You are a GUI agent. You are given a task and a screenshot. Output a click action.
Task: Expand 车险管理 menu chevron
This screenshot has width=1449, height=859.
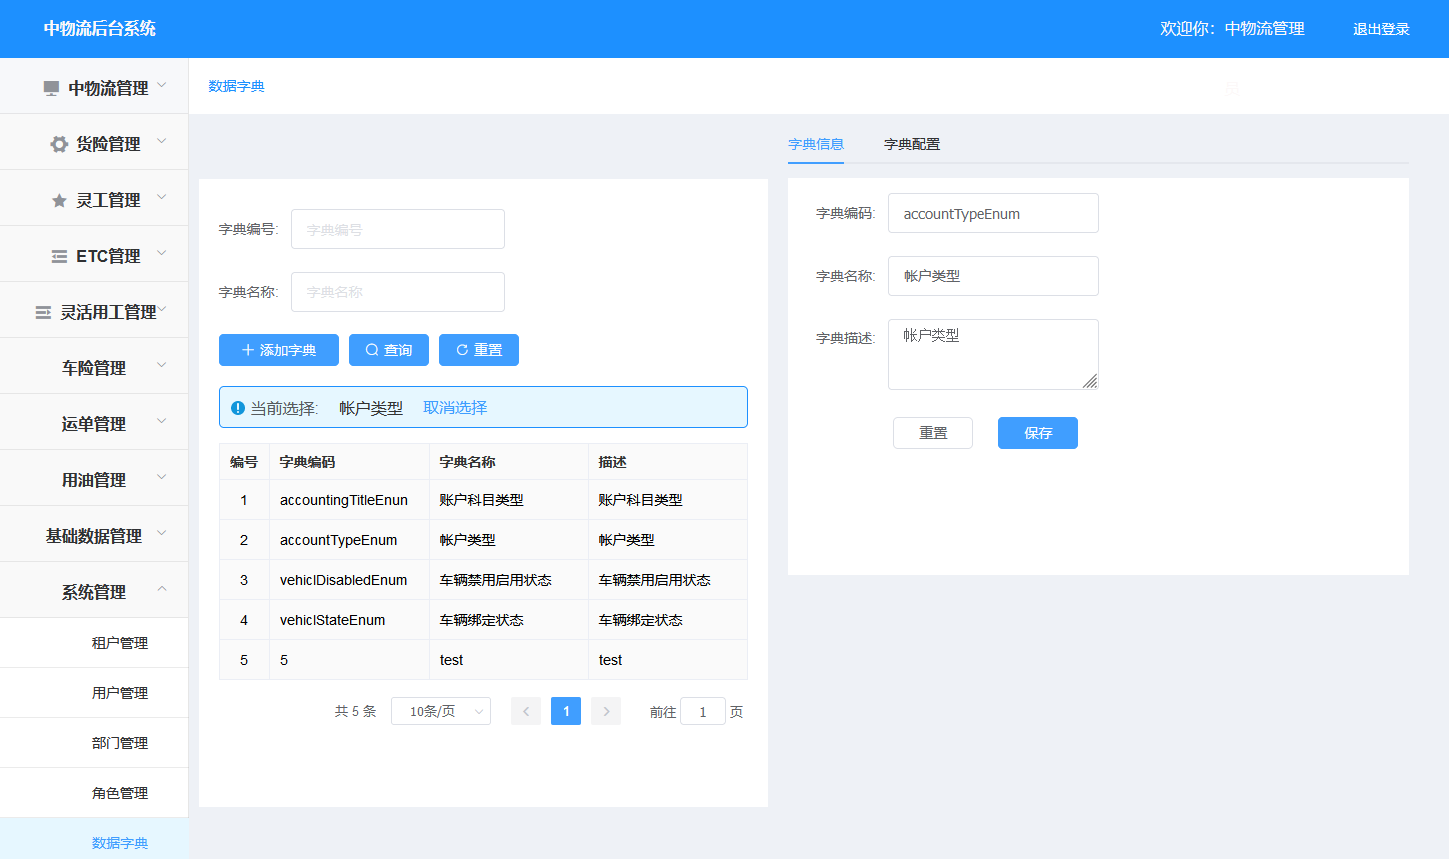point(162,365)
